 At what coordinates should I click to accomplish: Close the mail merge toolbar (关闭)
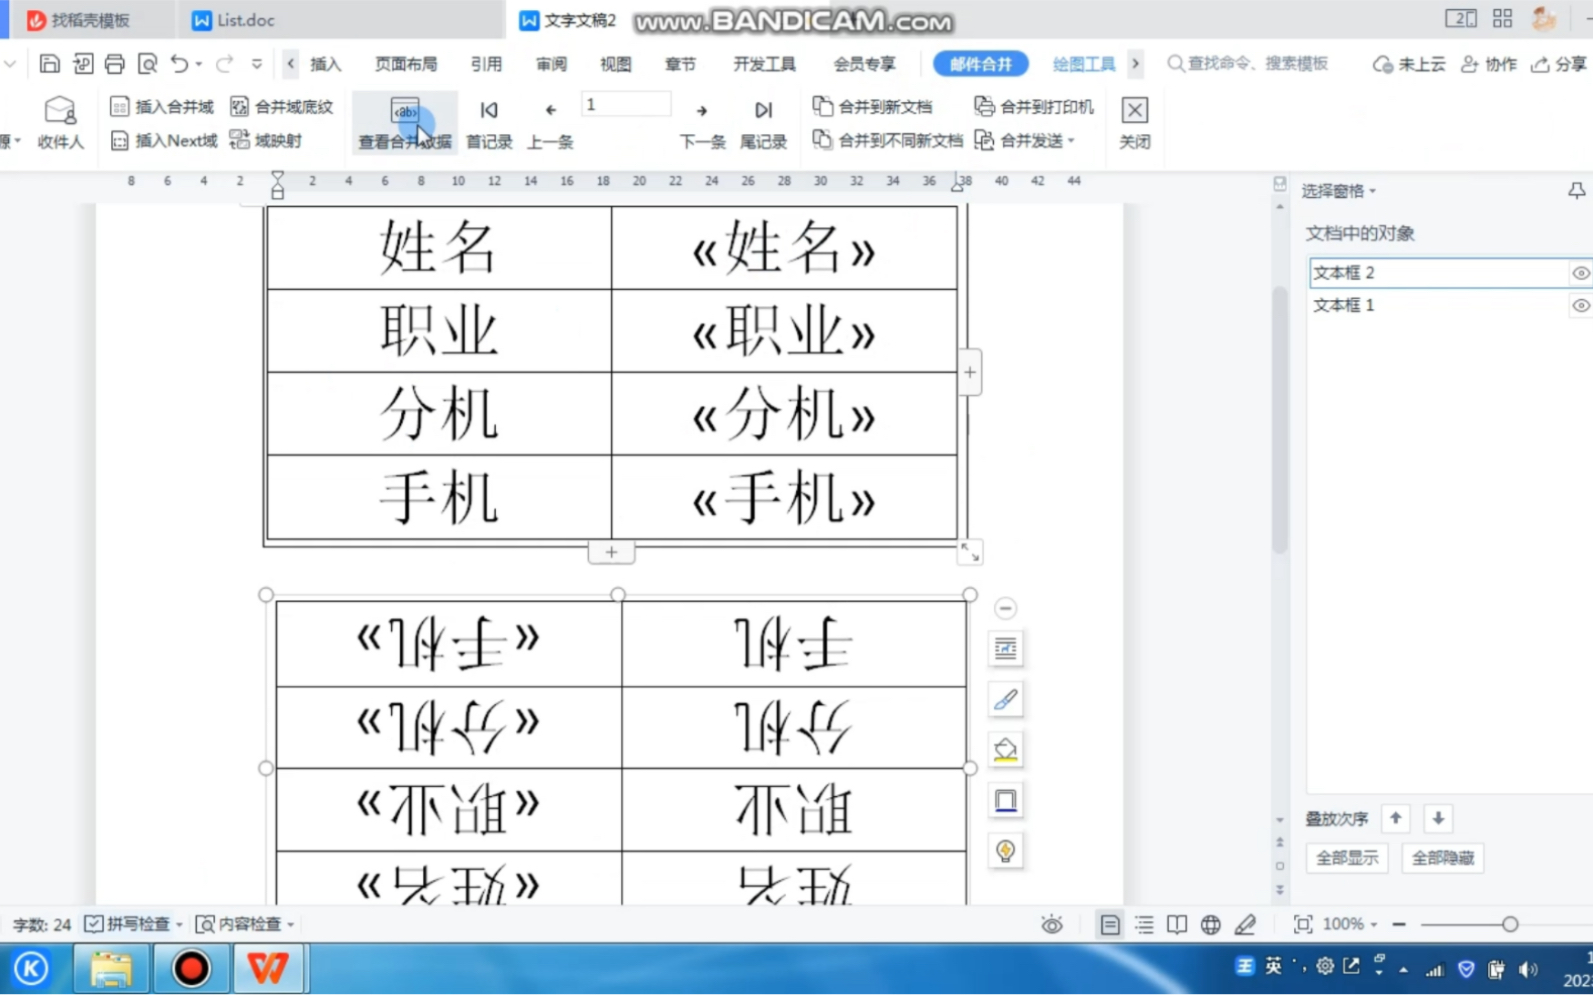pyautogui.click(x=1134, y=123)
